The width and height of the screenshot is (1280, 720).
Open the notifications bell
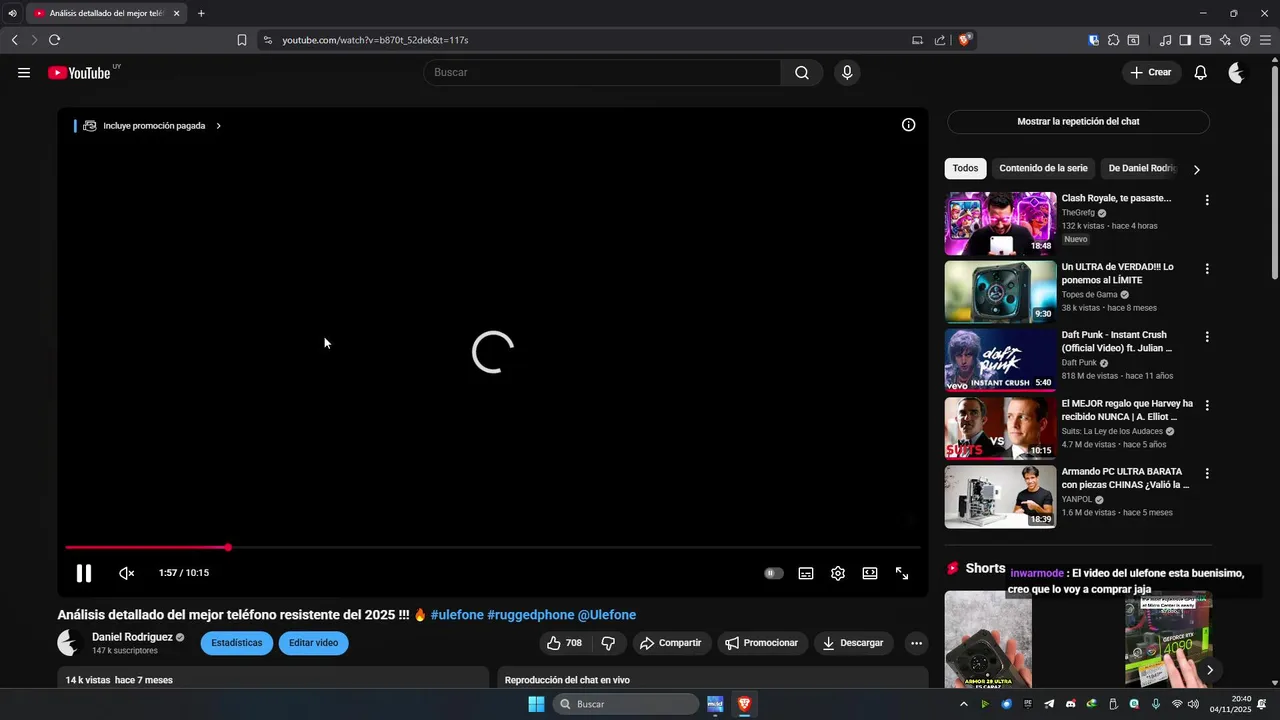1201,72
